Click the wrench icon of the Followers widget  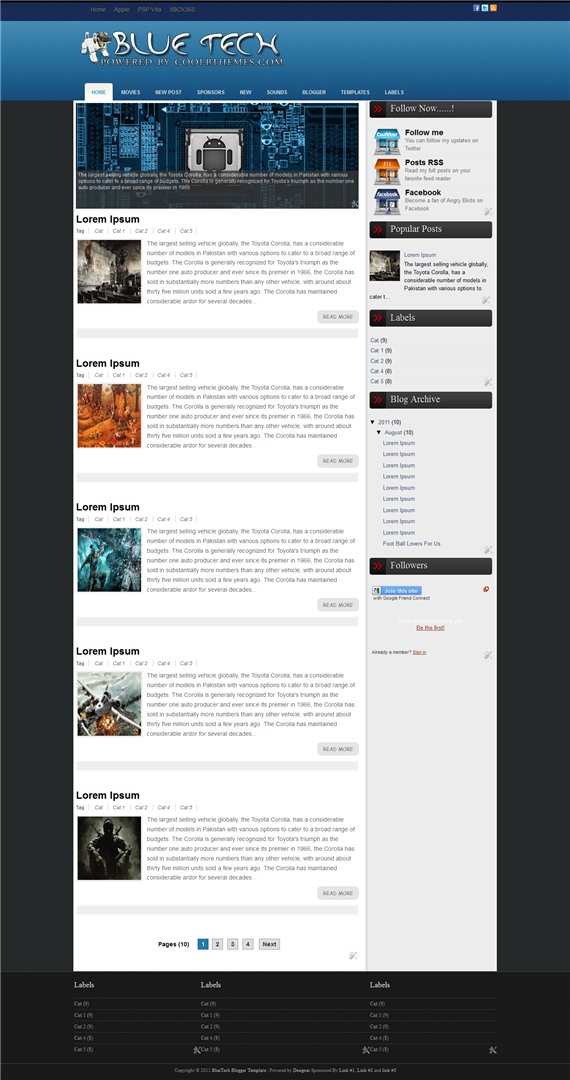[x=487, y=654]
